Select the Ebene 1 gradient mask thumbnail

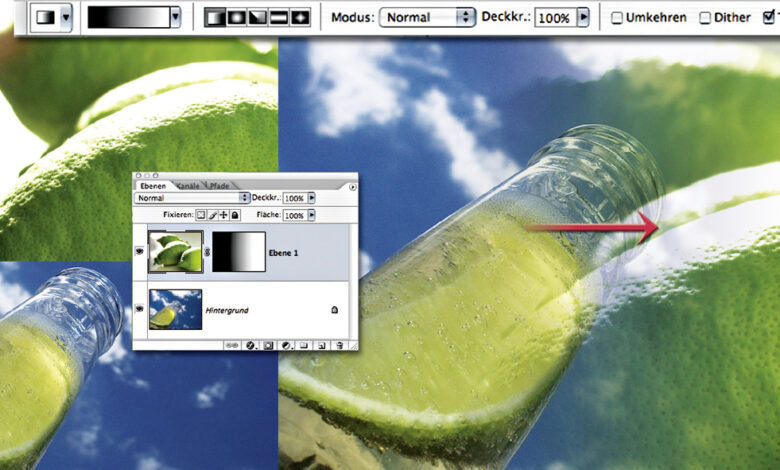pyautogui.click(x=239, y=252)
